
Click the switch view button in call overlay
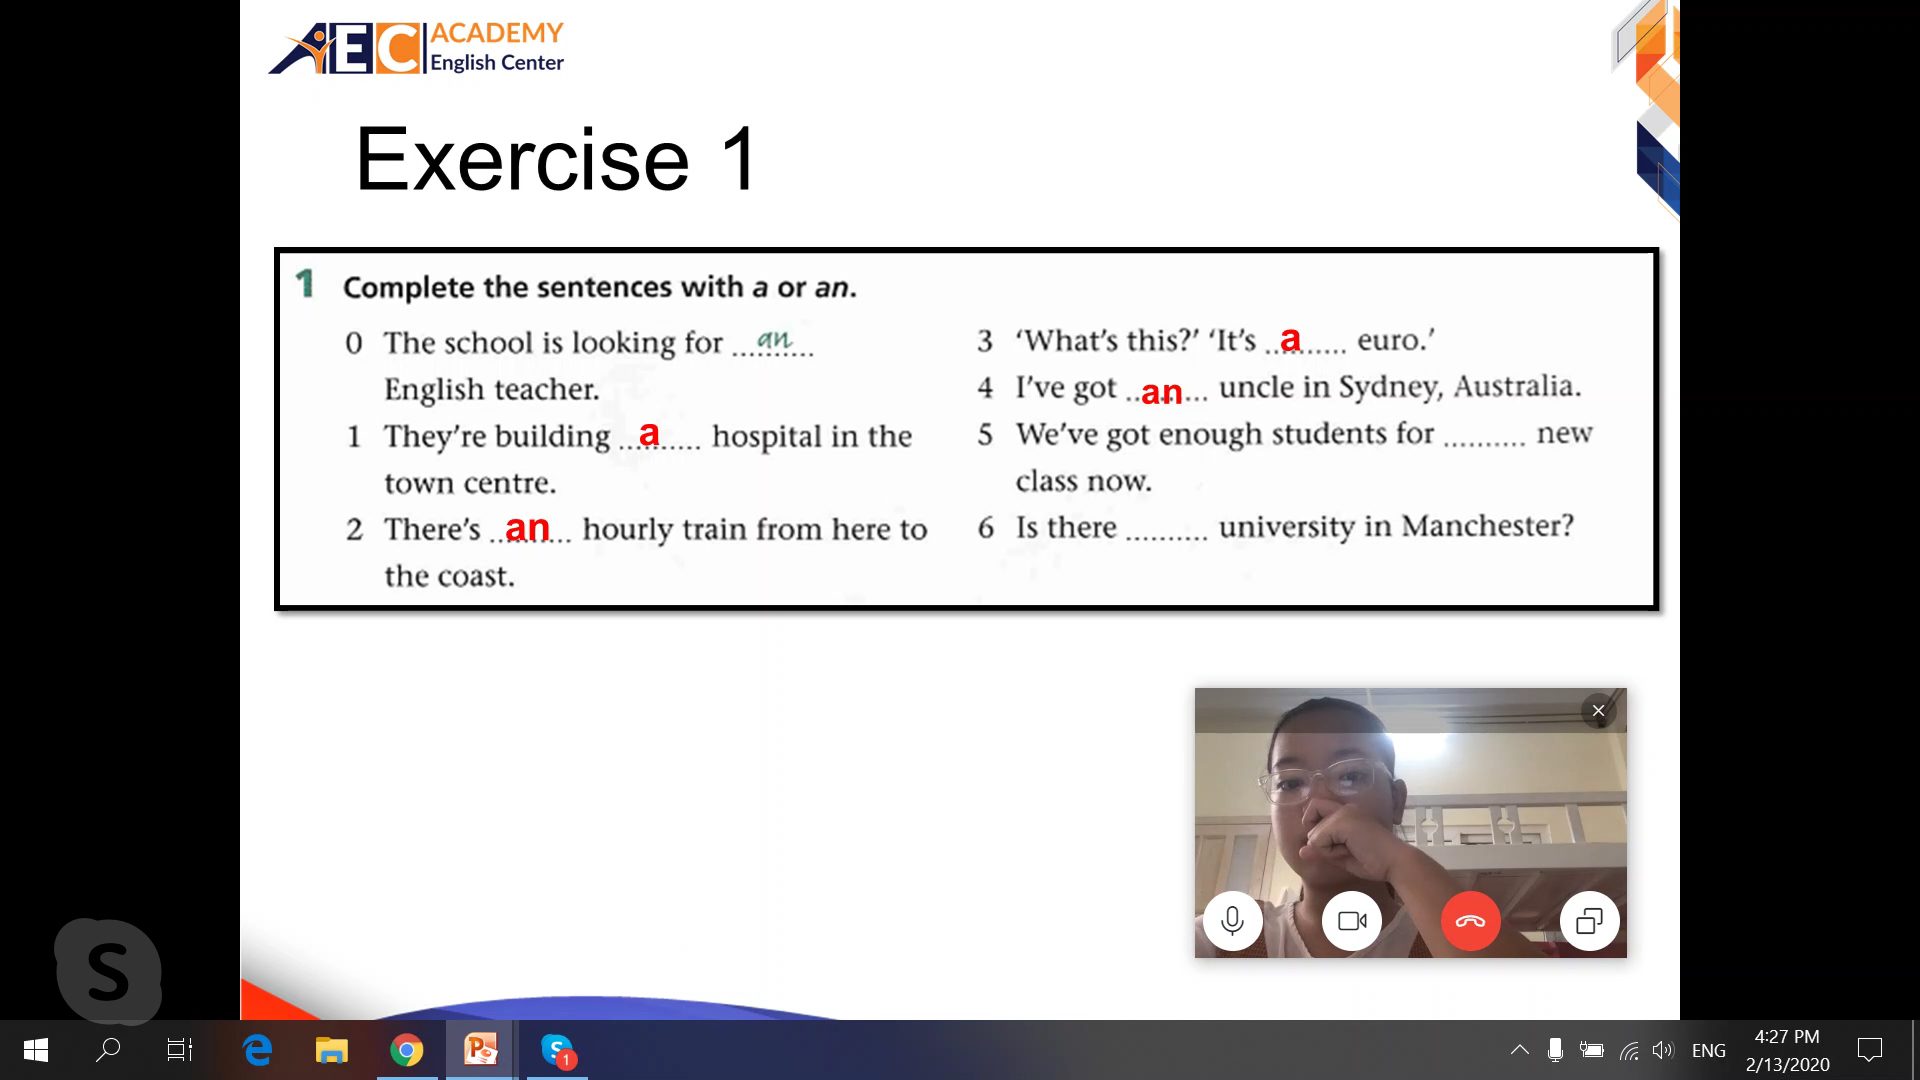click(1589, 921)
